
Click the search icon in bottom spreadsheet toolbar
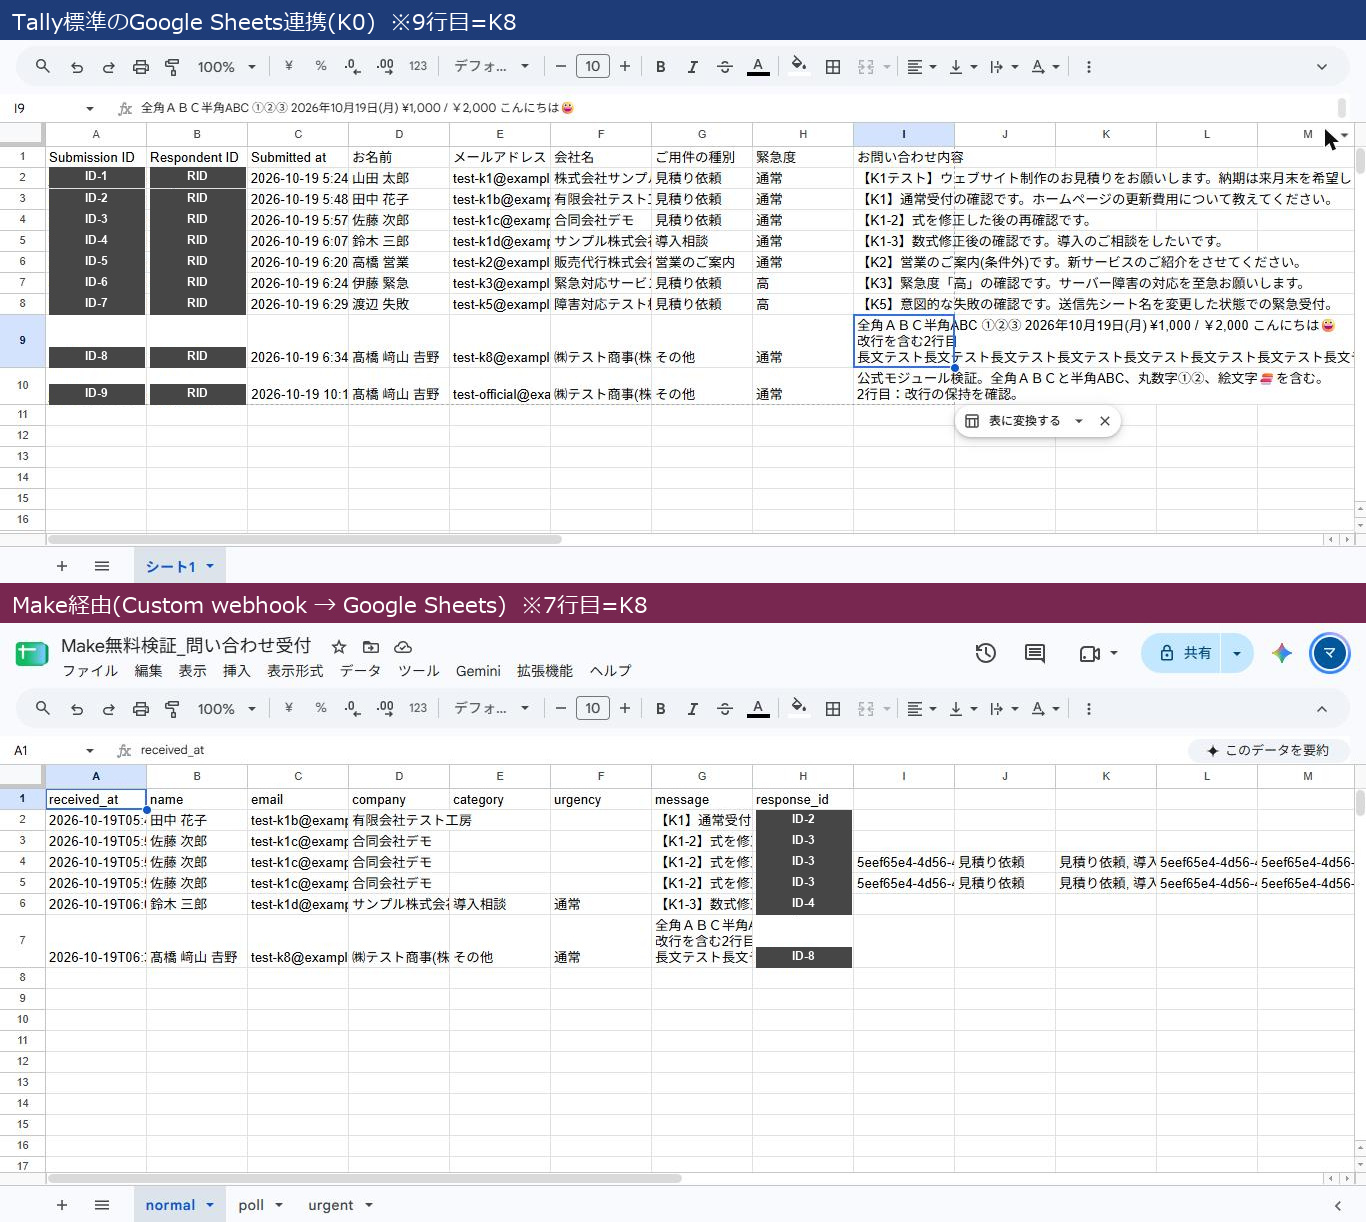pos(43,709)
